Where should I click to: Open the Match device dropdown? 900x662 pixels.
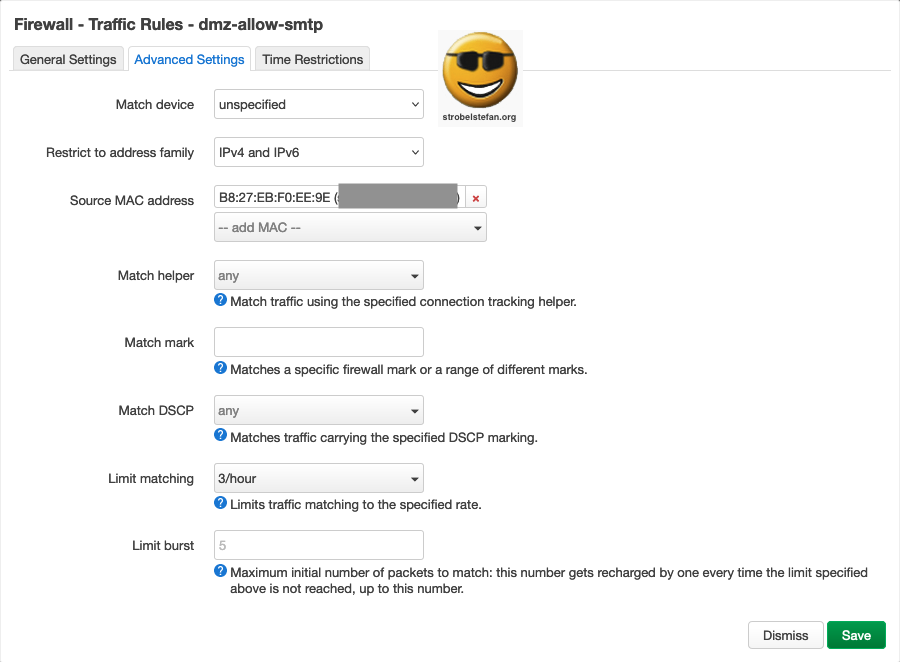click(x=319, y=104)
